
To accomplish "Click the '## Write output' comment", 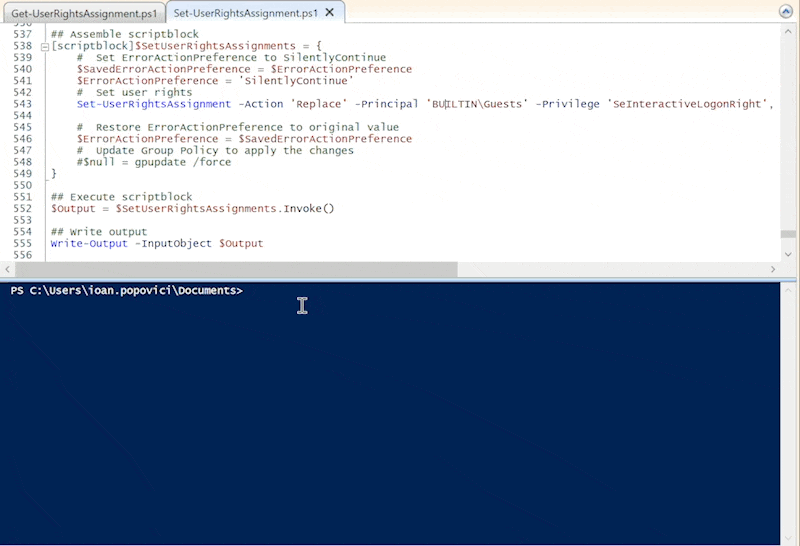I will 98,232.
